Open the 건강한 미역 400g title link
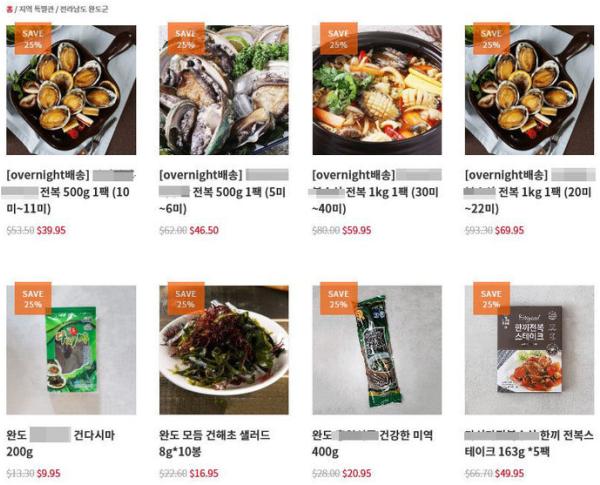The height and width of the screenshot is (485, 600). coord(372,443)
